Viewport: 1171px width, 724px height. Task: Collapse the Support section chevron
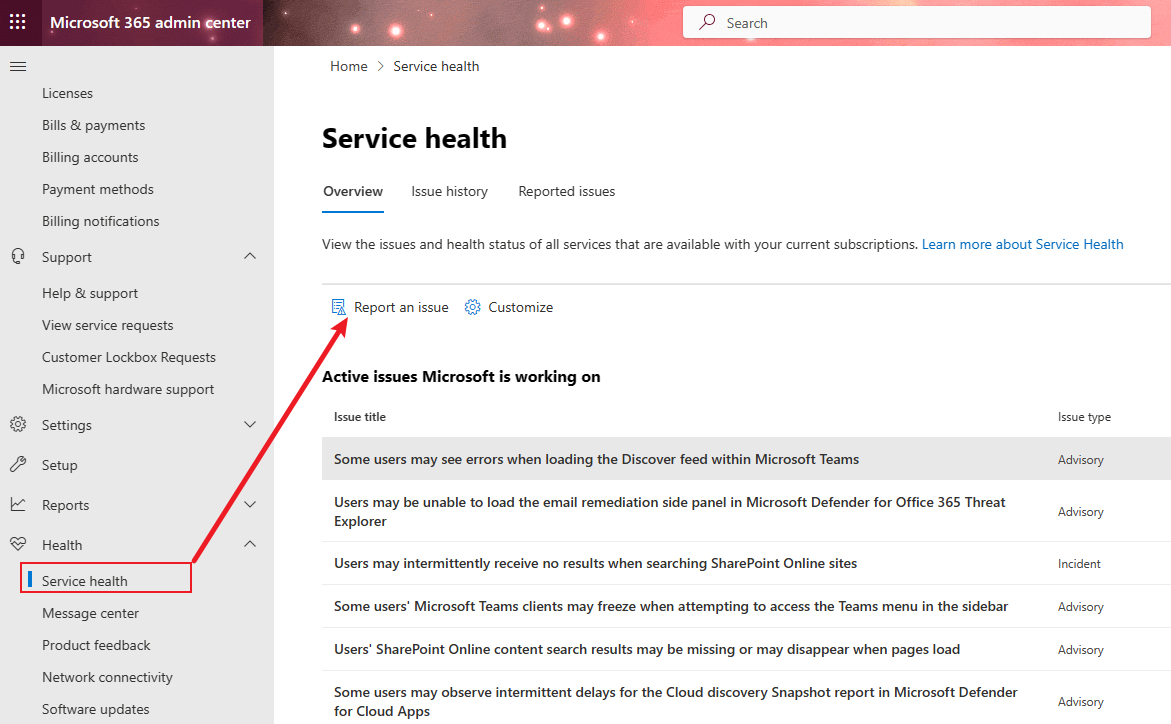point(250,256)
